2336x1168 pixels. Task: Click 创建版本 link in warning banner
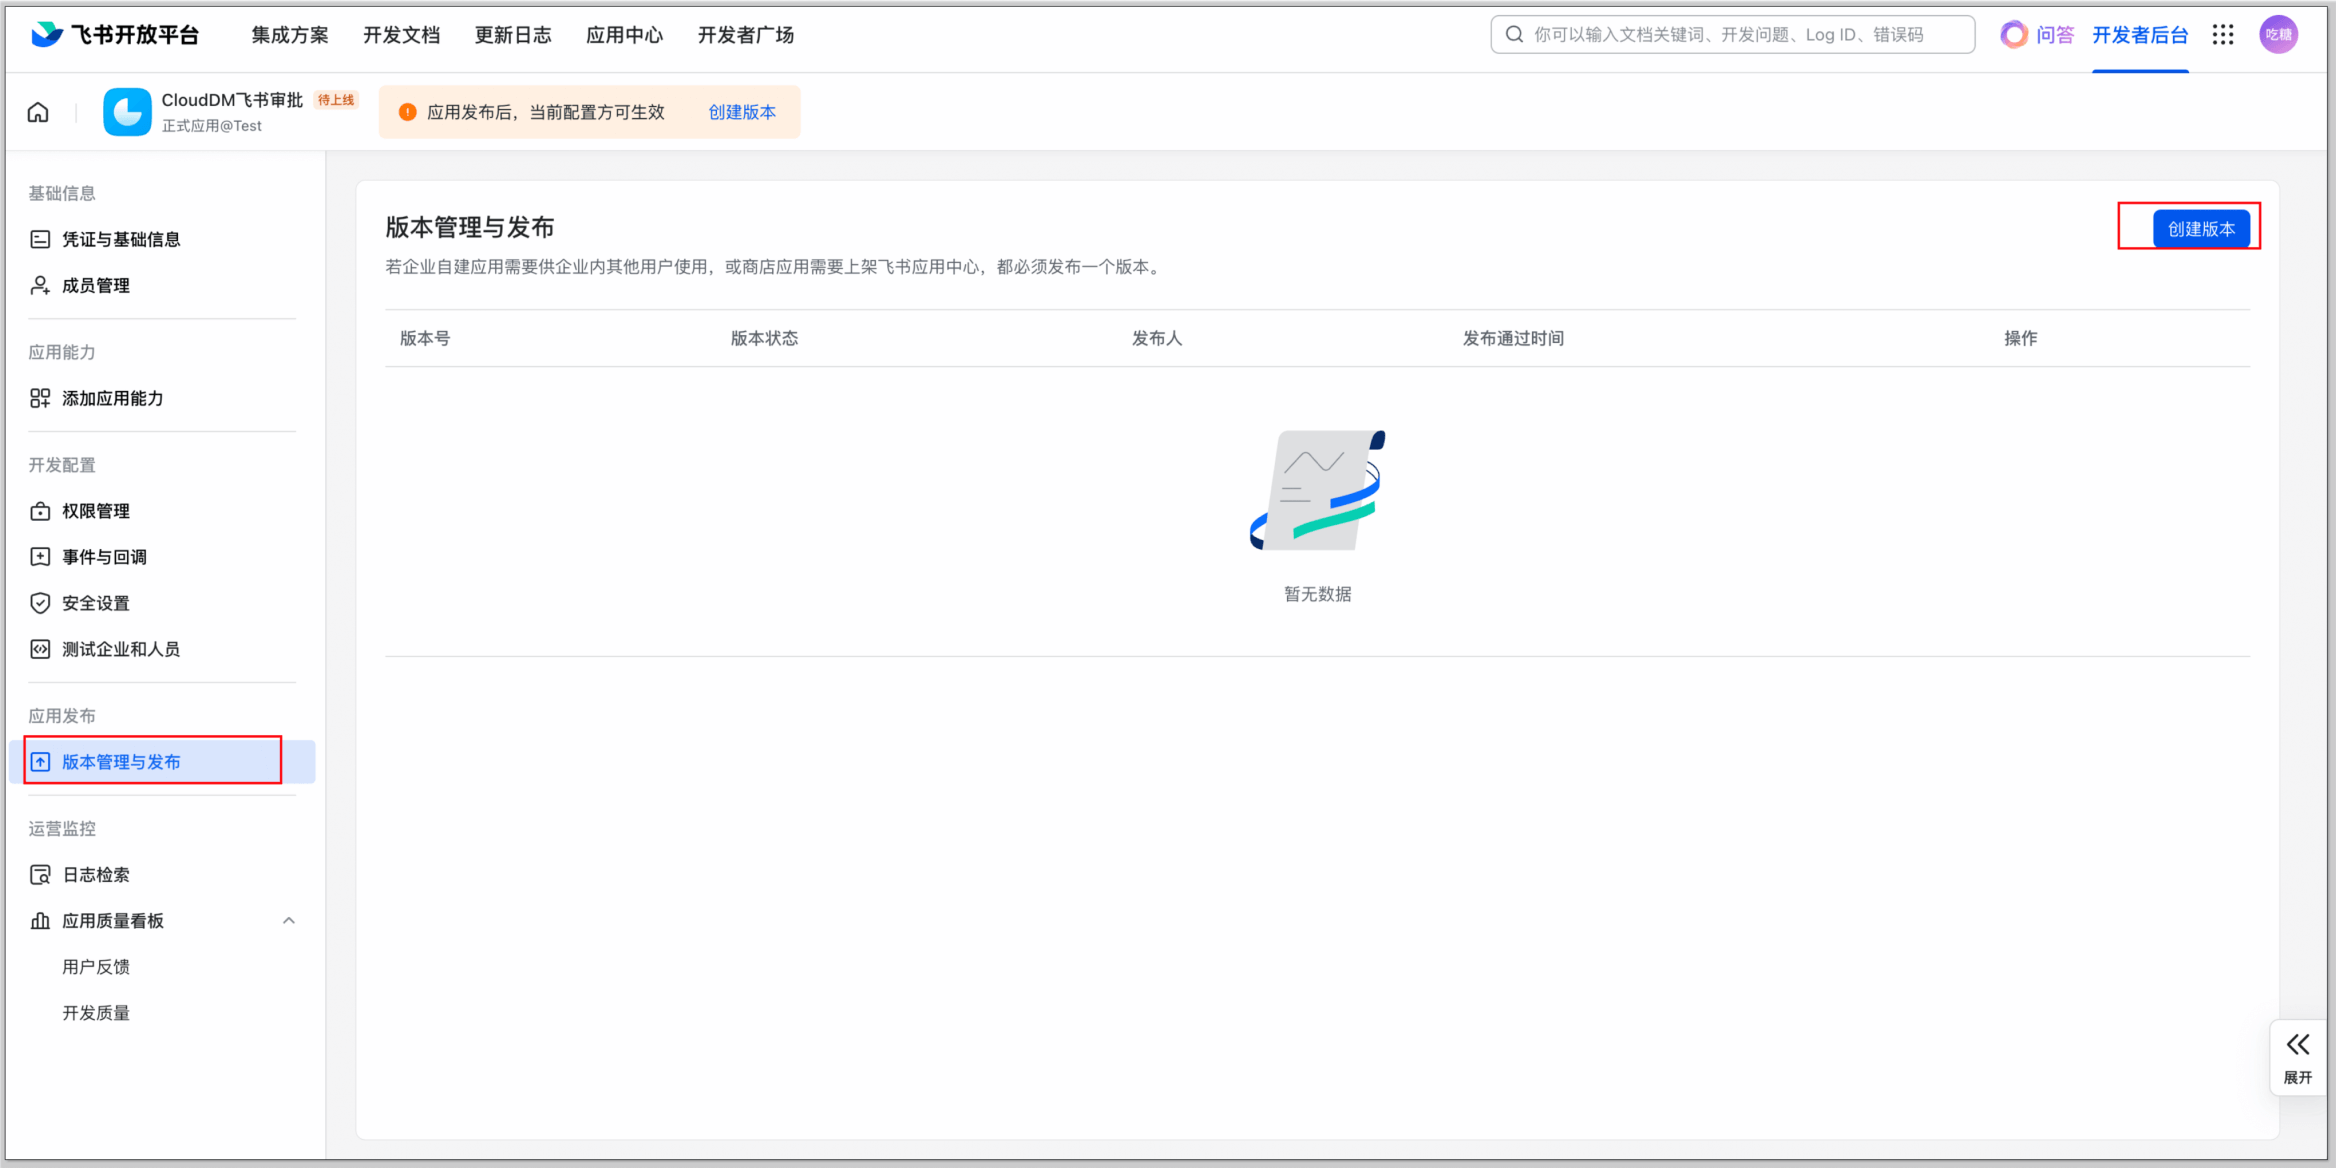(741, 112)
